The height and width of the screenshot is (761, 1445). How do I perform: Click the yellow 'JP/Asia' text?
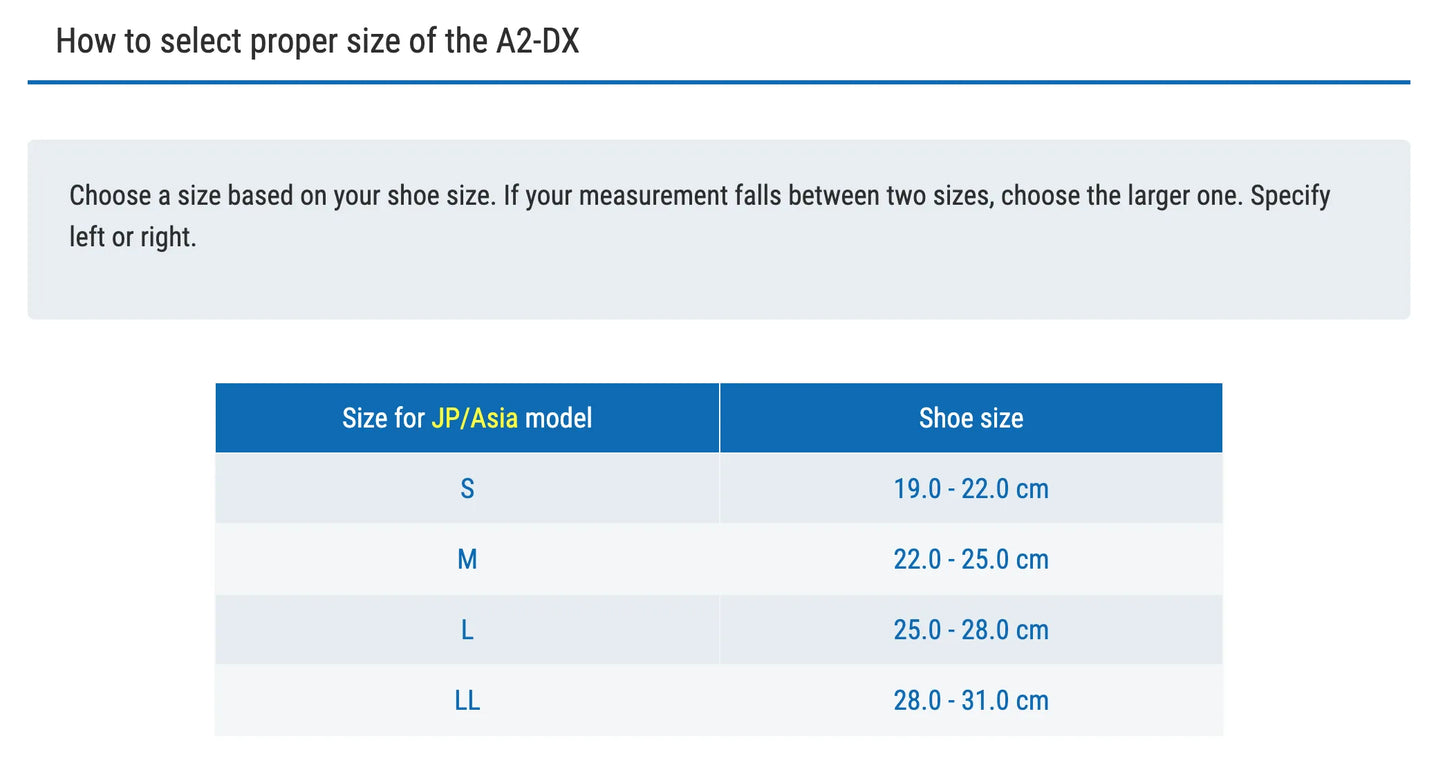click(x=475, y=418)
